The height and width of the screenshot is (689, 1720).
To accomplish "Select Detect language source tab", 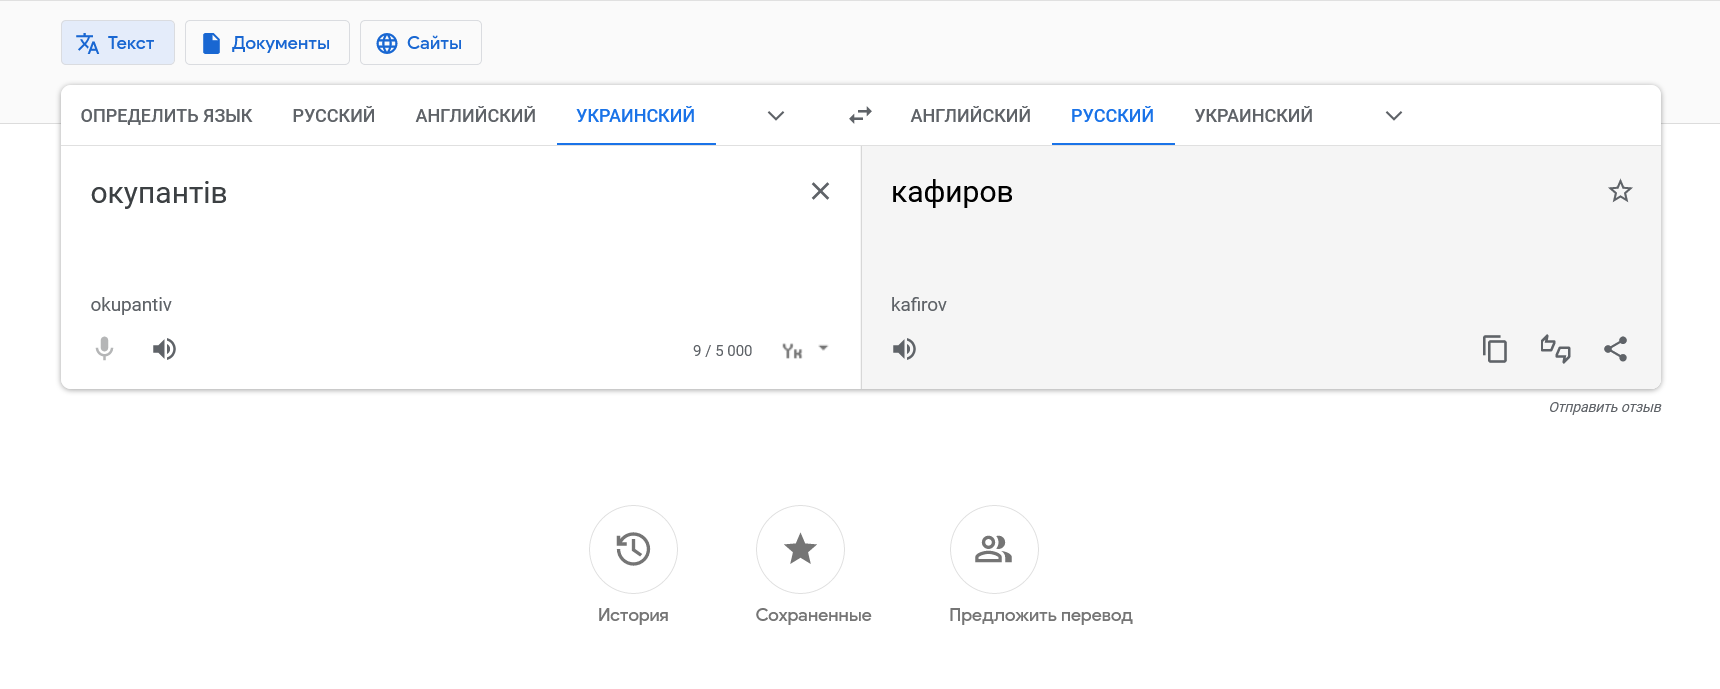I will [x=166, y=116].
